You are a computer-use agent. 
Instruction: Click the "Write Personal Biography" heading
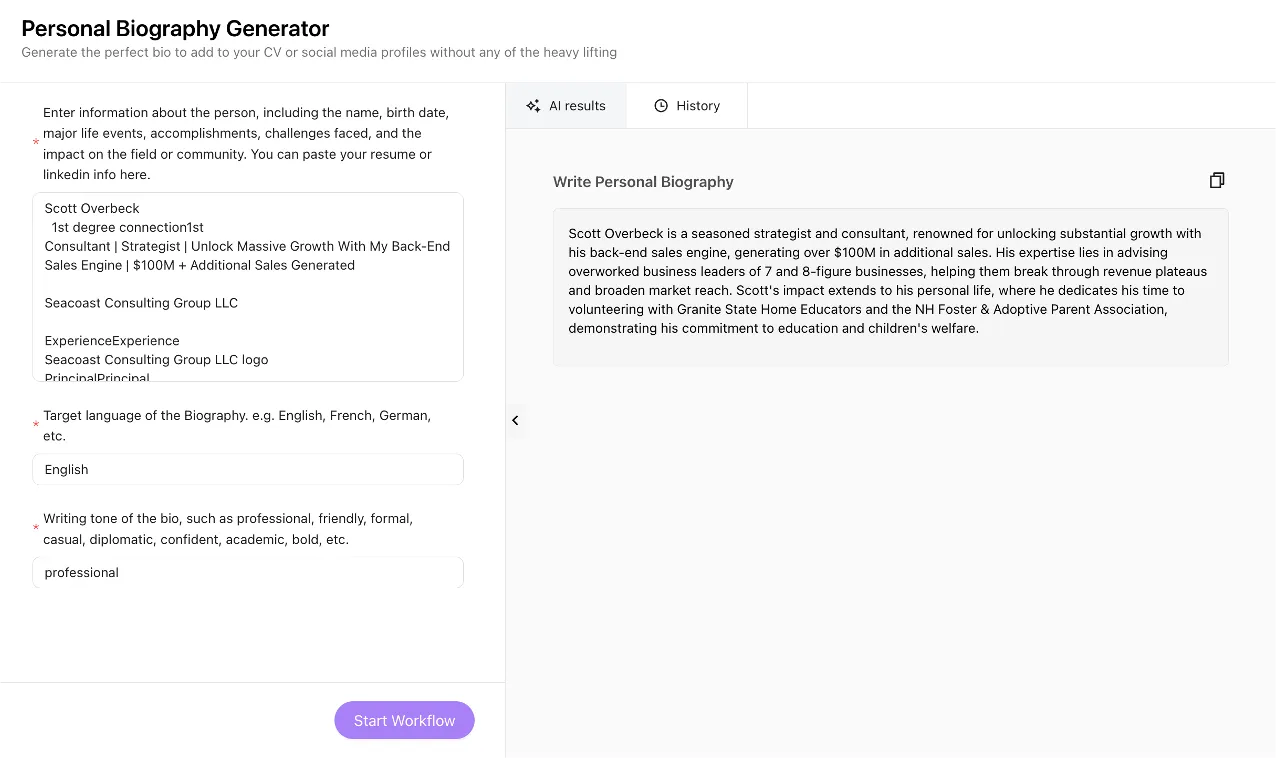click(x=643, y=182)
